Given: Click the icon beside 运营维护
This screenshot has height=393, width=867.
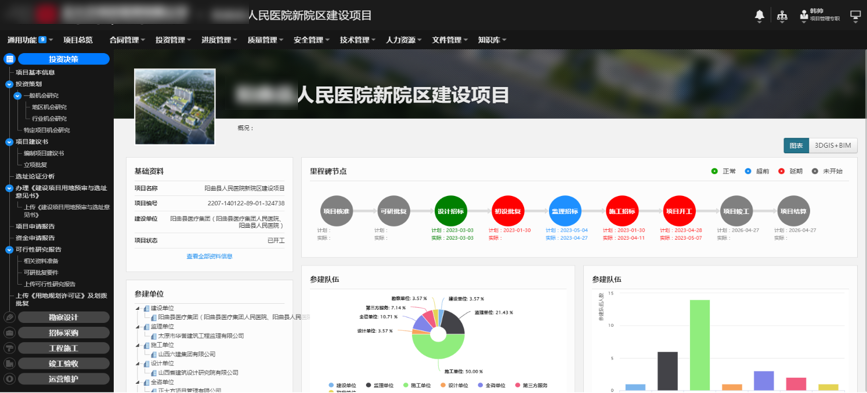Looking at the screenshot, I should pos(9,379).
